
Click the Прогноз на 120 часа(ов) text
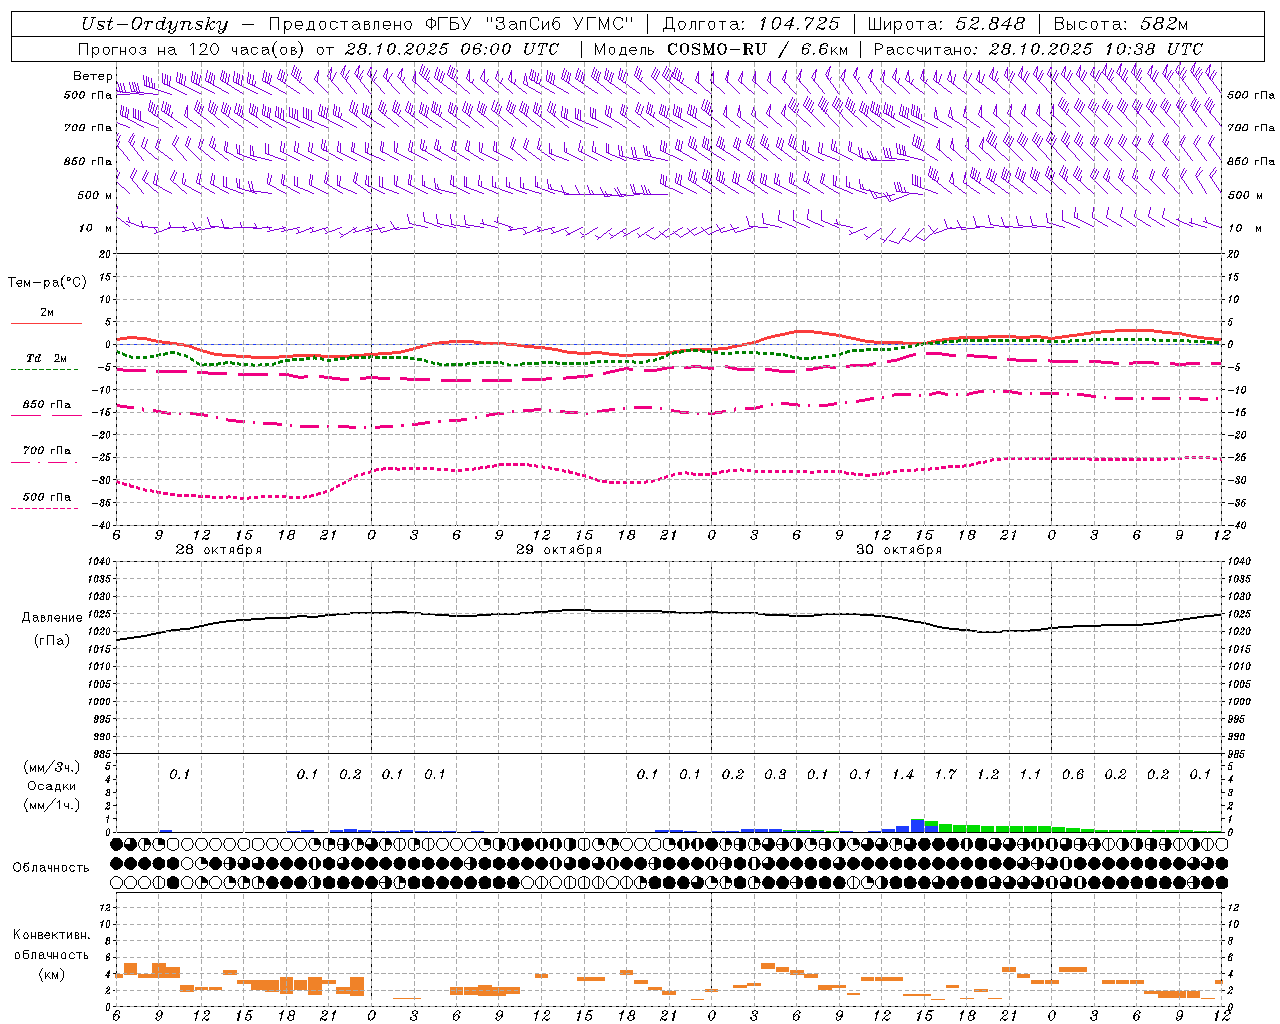pos(192,49)
